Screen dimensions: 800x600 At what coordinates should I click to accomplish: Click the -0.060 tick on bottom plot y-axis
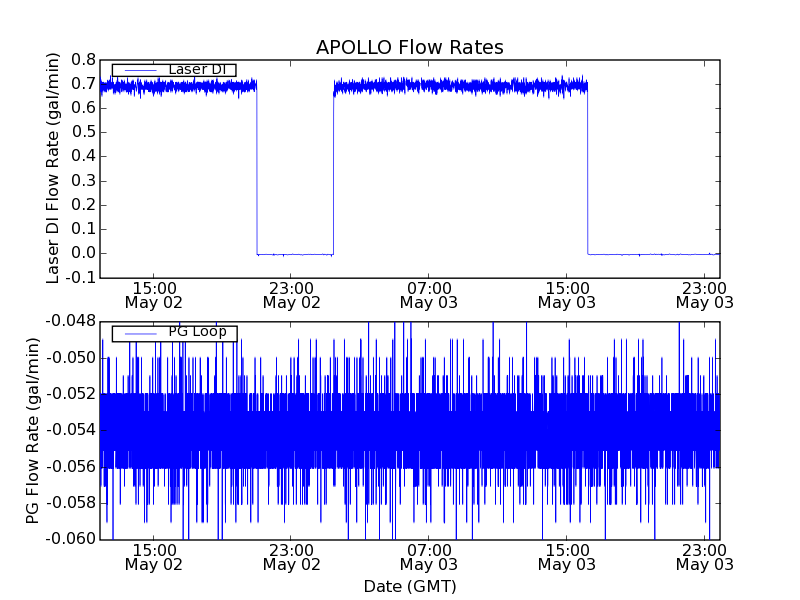tap(70, 539)
